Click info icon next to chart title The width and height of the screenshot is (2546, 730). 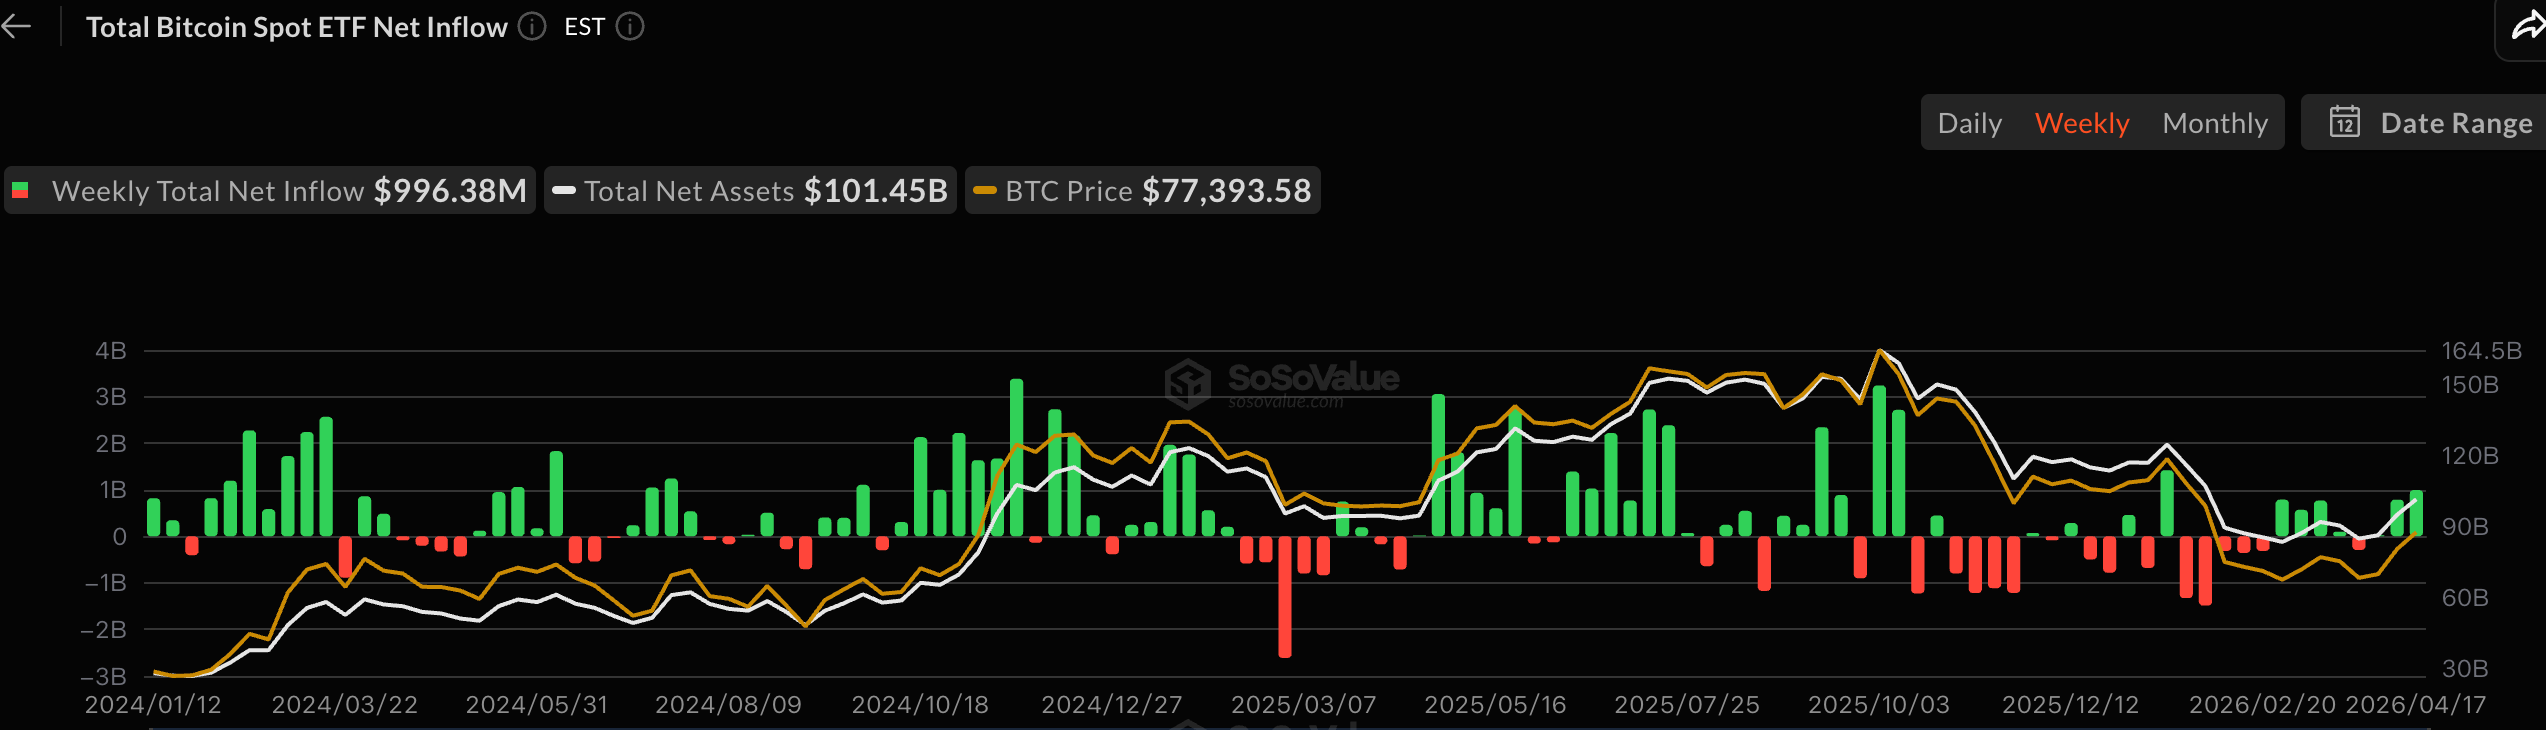(532, 27)
